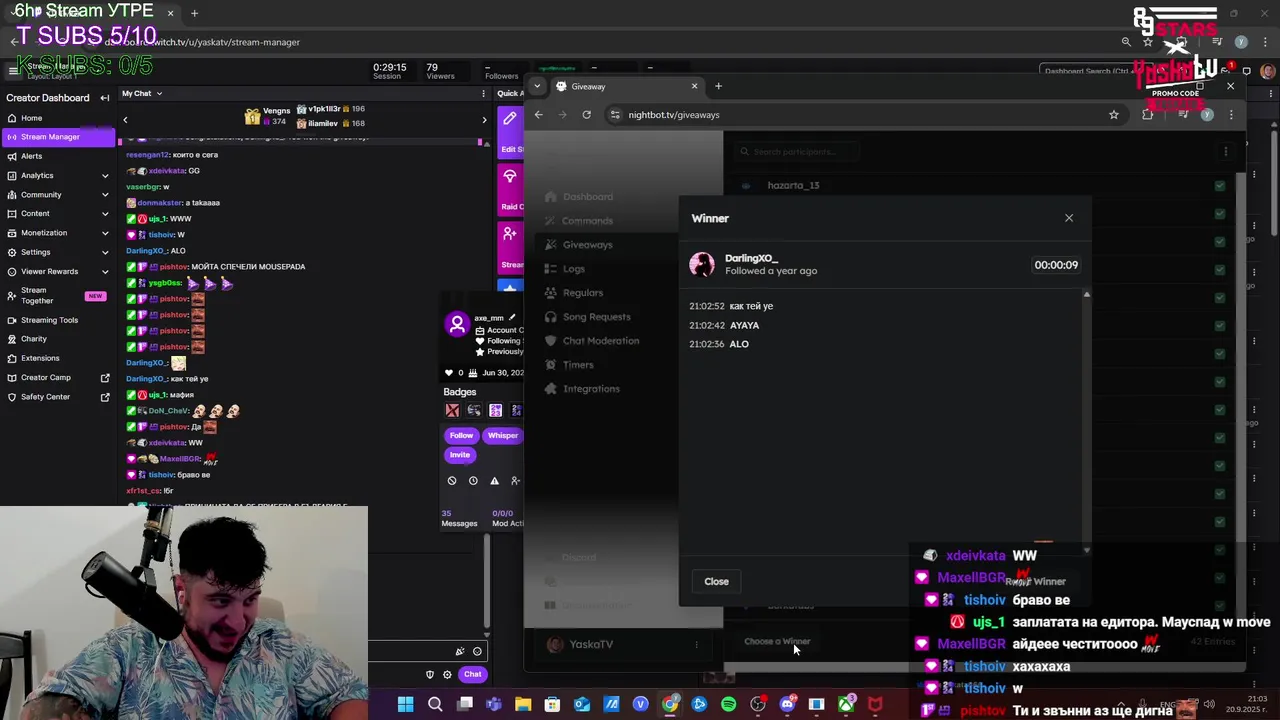Open Chrome tab search dropdown arrow
1280x720 pixels.
[x=537, y=86]
